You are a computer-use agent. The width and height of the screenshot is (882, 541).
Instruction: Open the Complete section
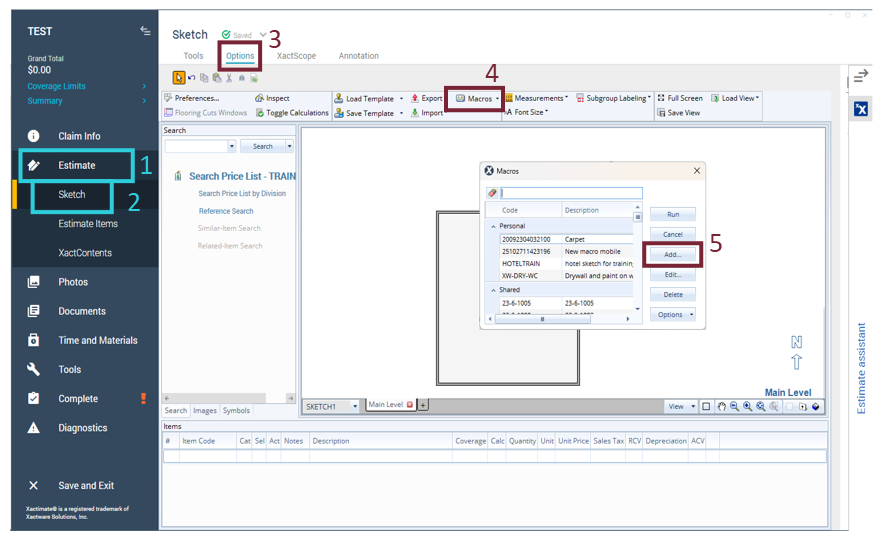[78, 399]
